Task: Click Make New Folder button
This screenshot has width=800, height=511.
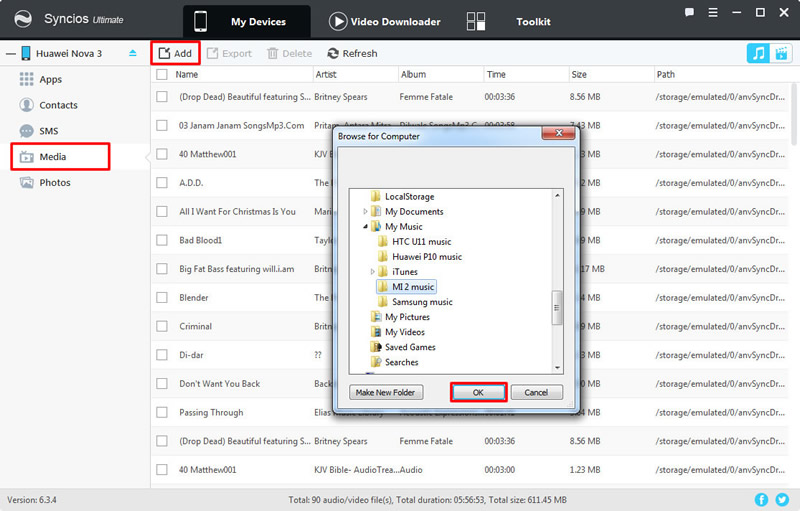Action: (x=386, y=392)
